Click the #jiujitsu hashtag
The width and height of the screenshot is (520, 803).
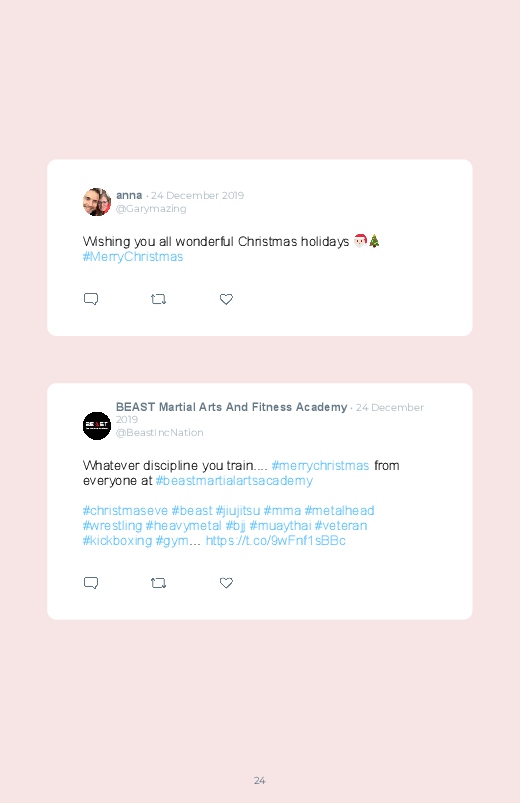click(238, 511)
